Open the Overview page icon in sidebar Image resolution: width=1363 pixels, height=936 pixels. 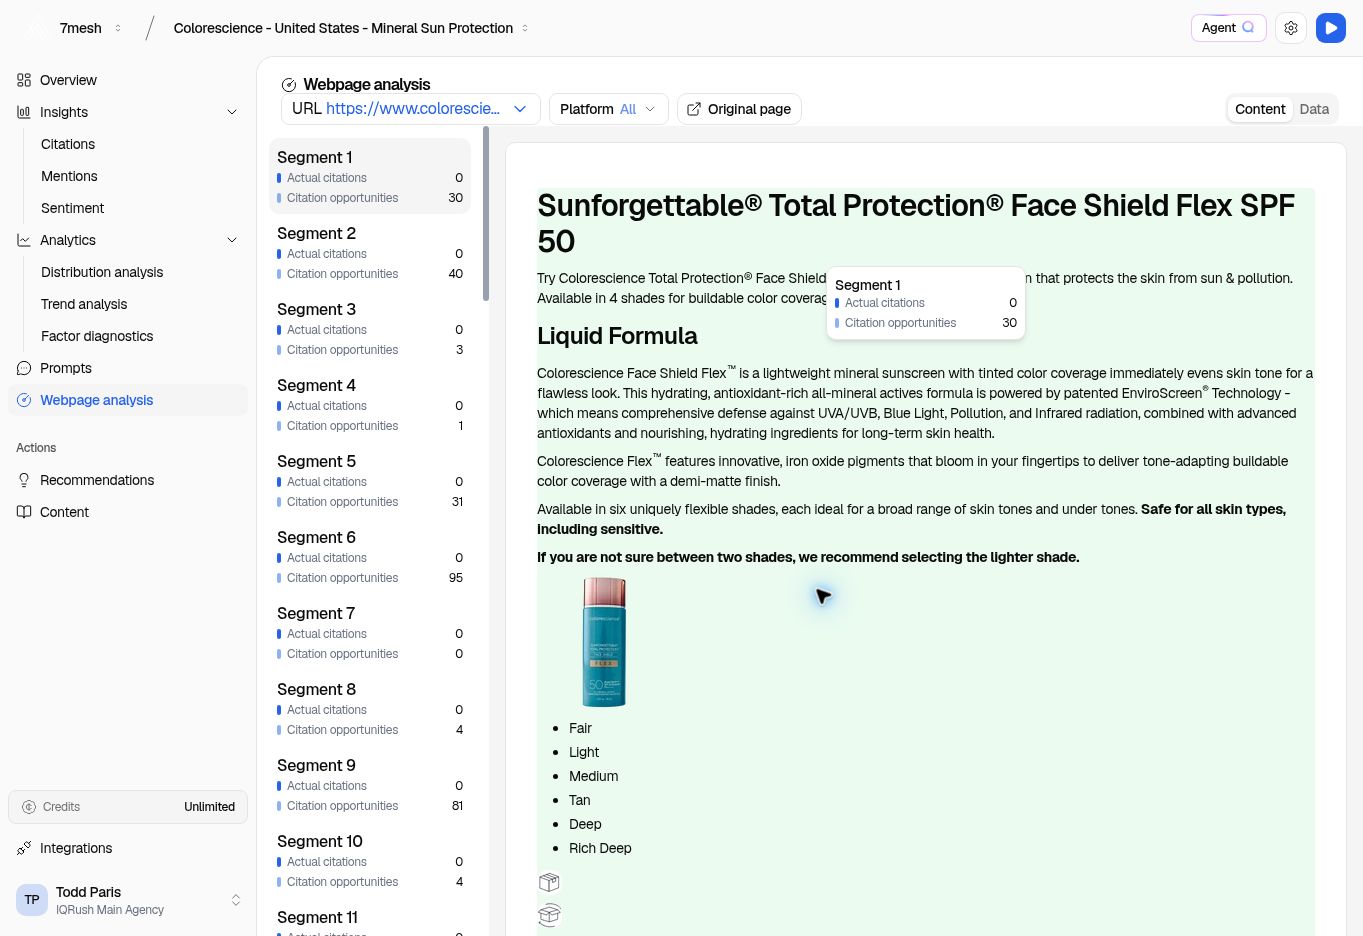(x=24, y=80)
